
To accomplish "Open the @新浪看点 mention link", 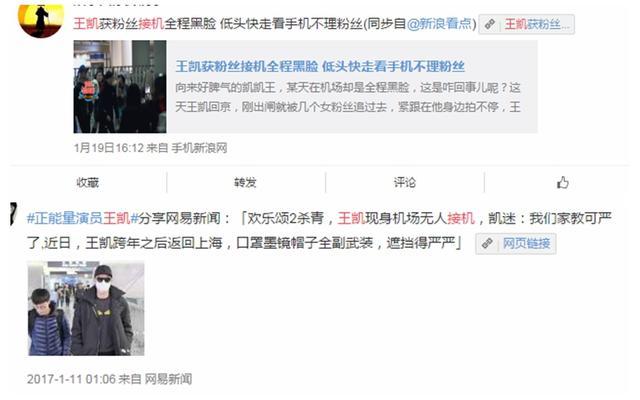I will point(439,24).
